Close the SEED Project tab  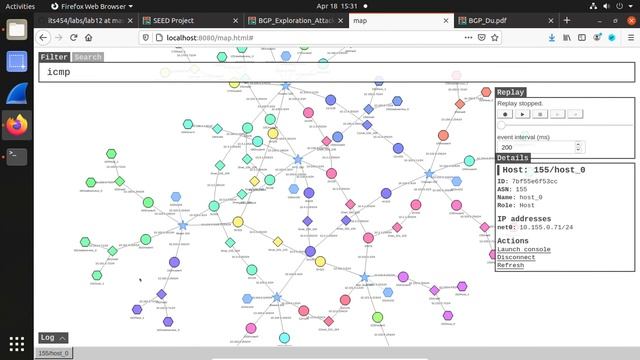click(236, 20)
